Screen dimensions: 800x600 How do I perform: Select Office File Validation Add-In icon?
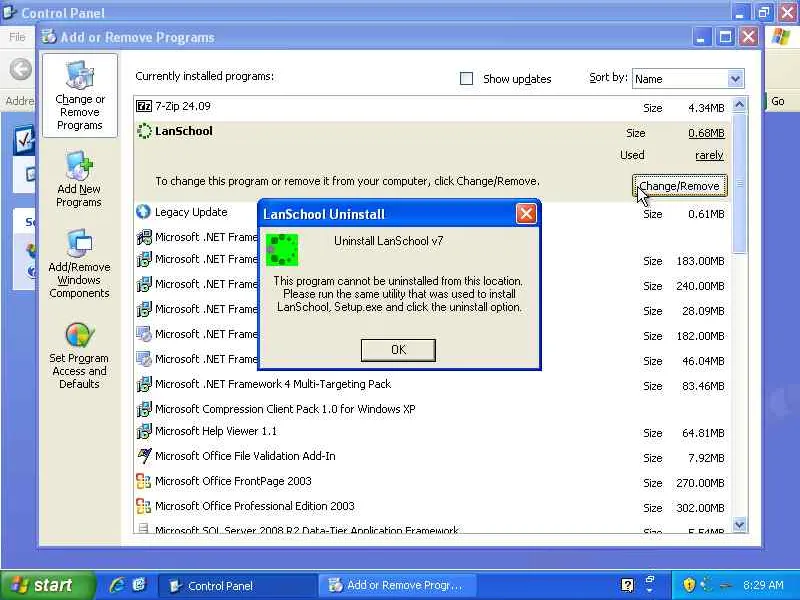point(144,456)
